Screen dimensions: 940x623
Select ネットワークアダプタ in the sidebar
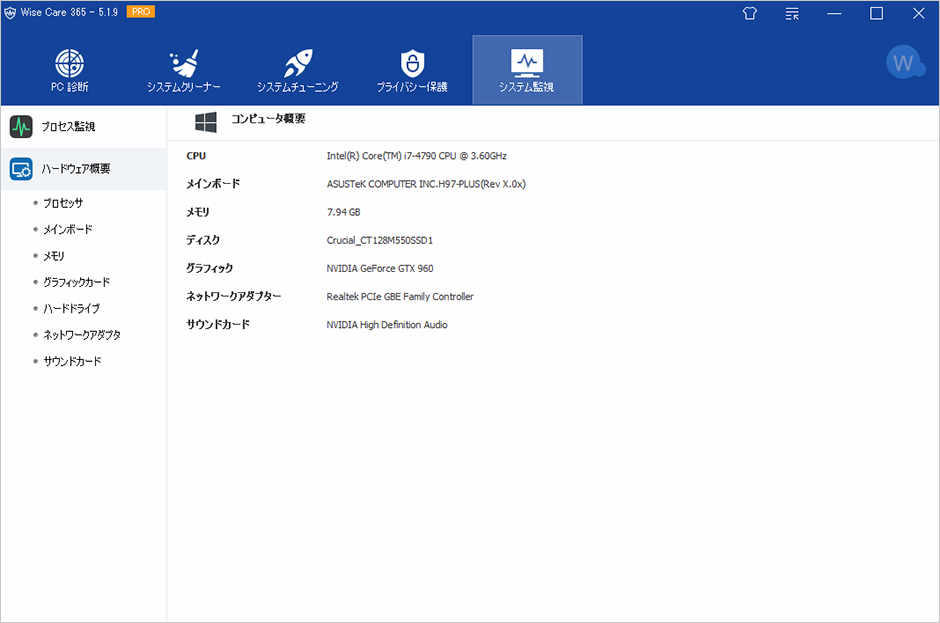tap(82, 335)
